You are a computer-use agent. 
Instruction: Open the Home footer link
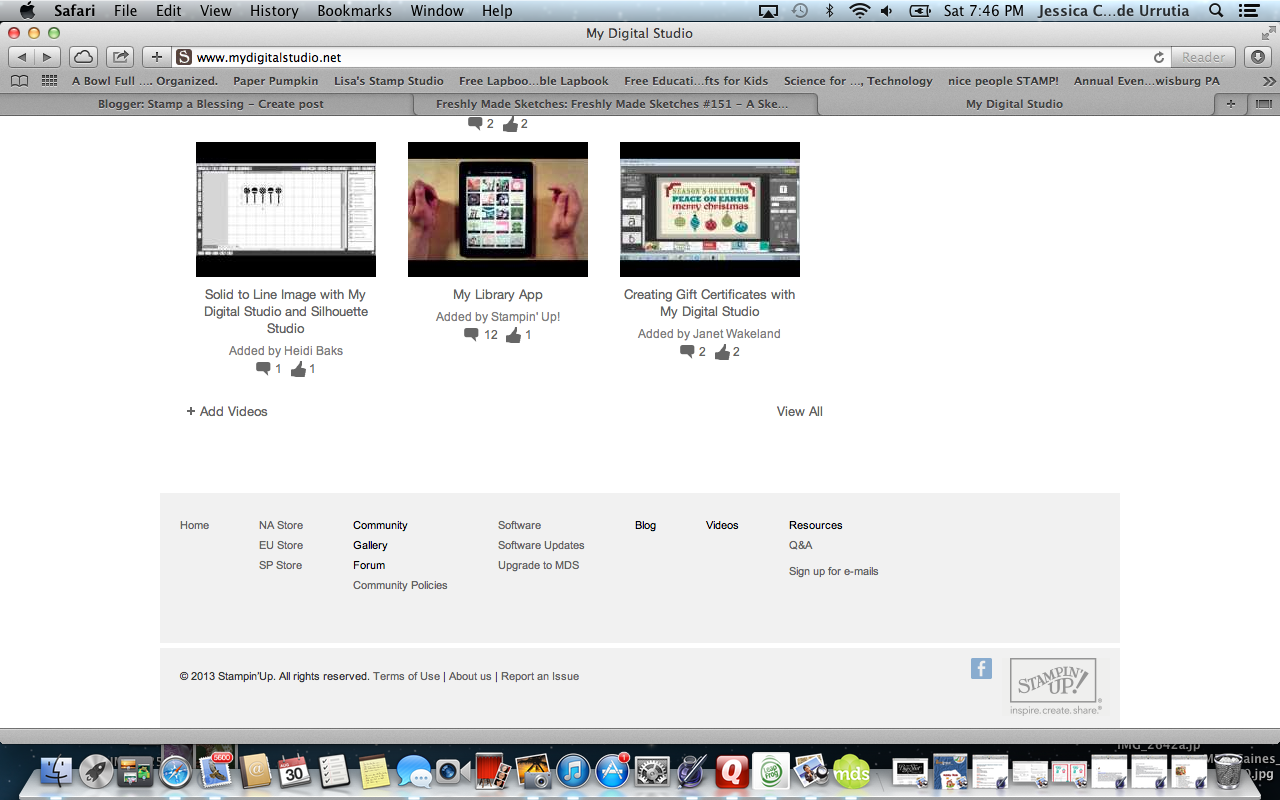pos(195,525)
